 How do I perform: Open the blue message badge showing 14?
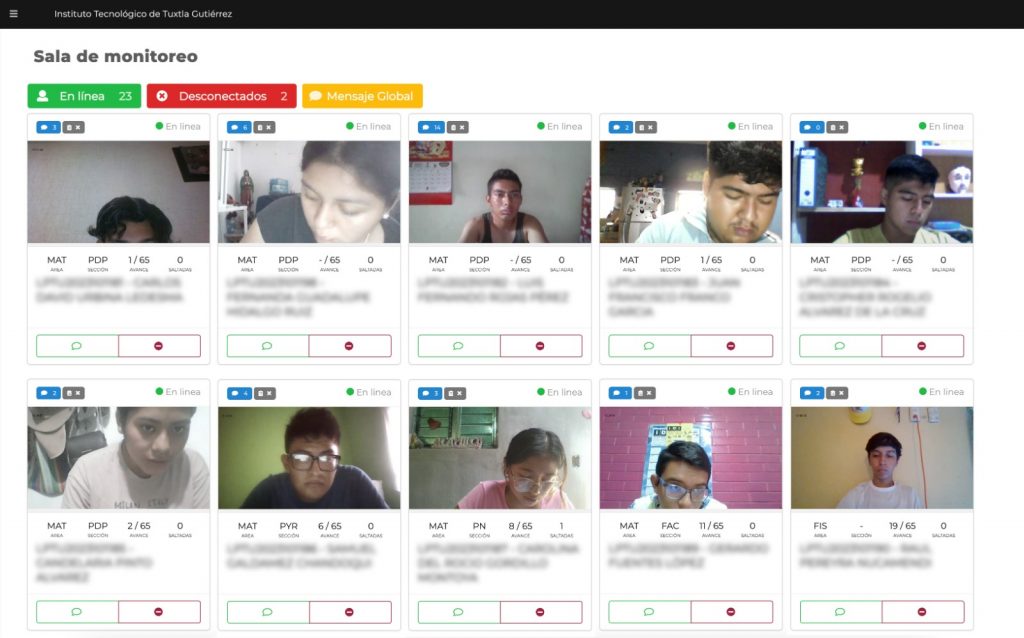[431, 127]
